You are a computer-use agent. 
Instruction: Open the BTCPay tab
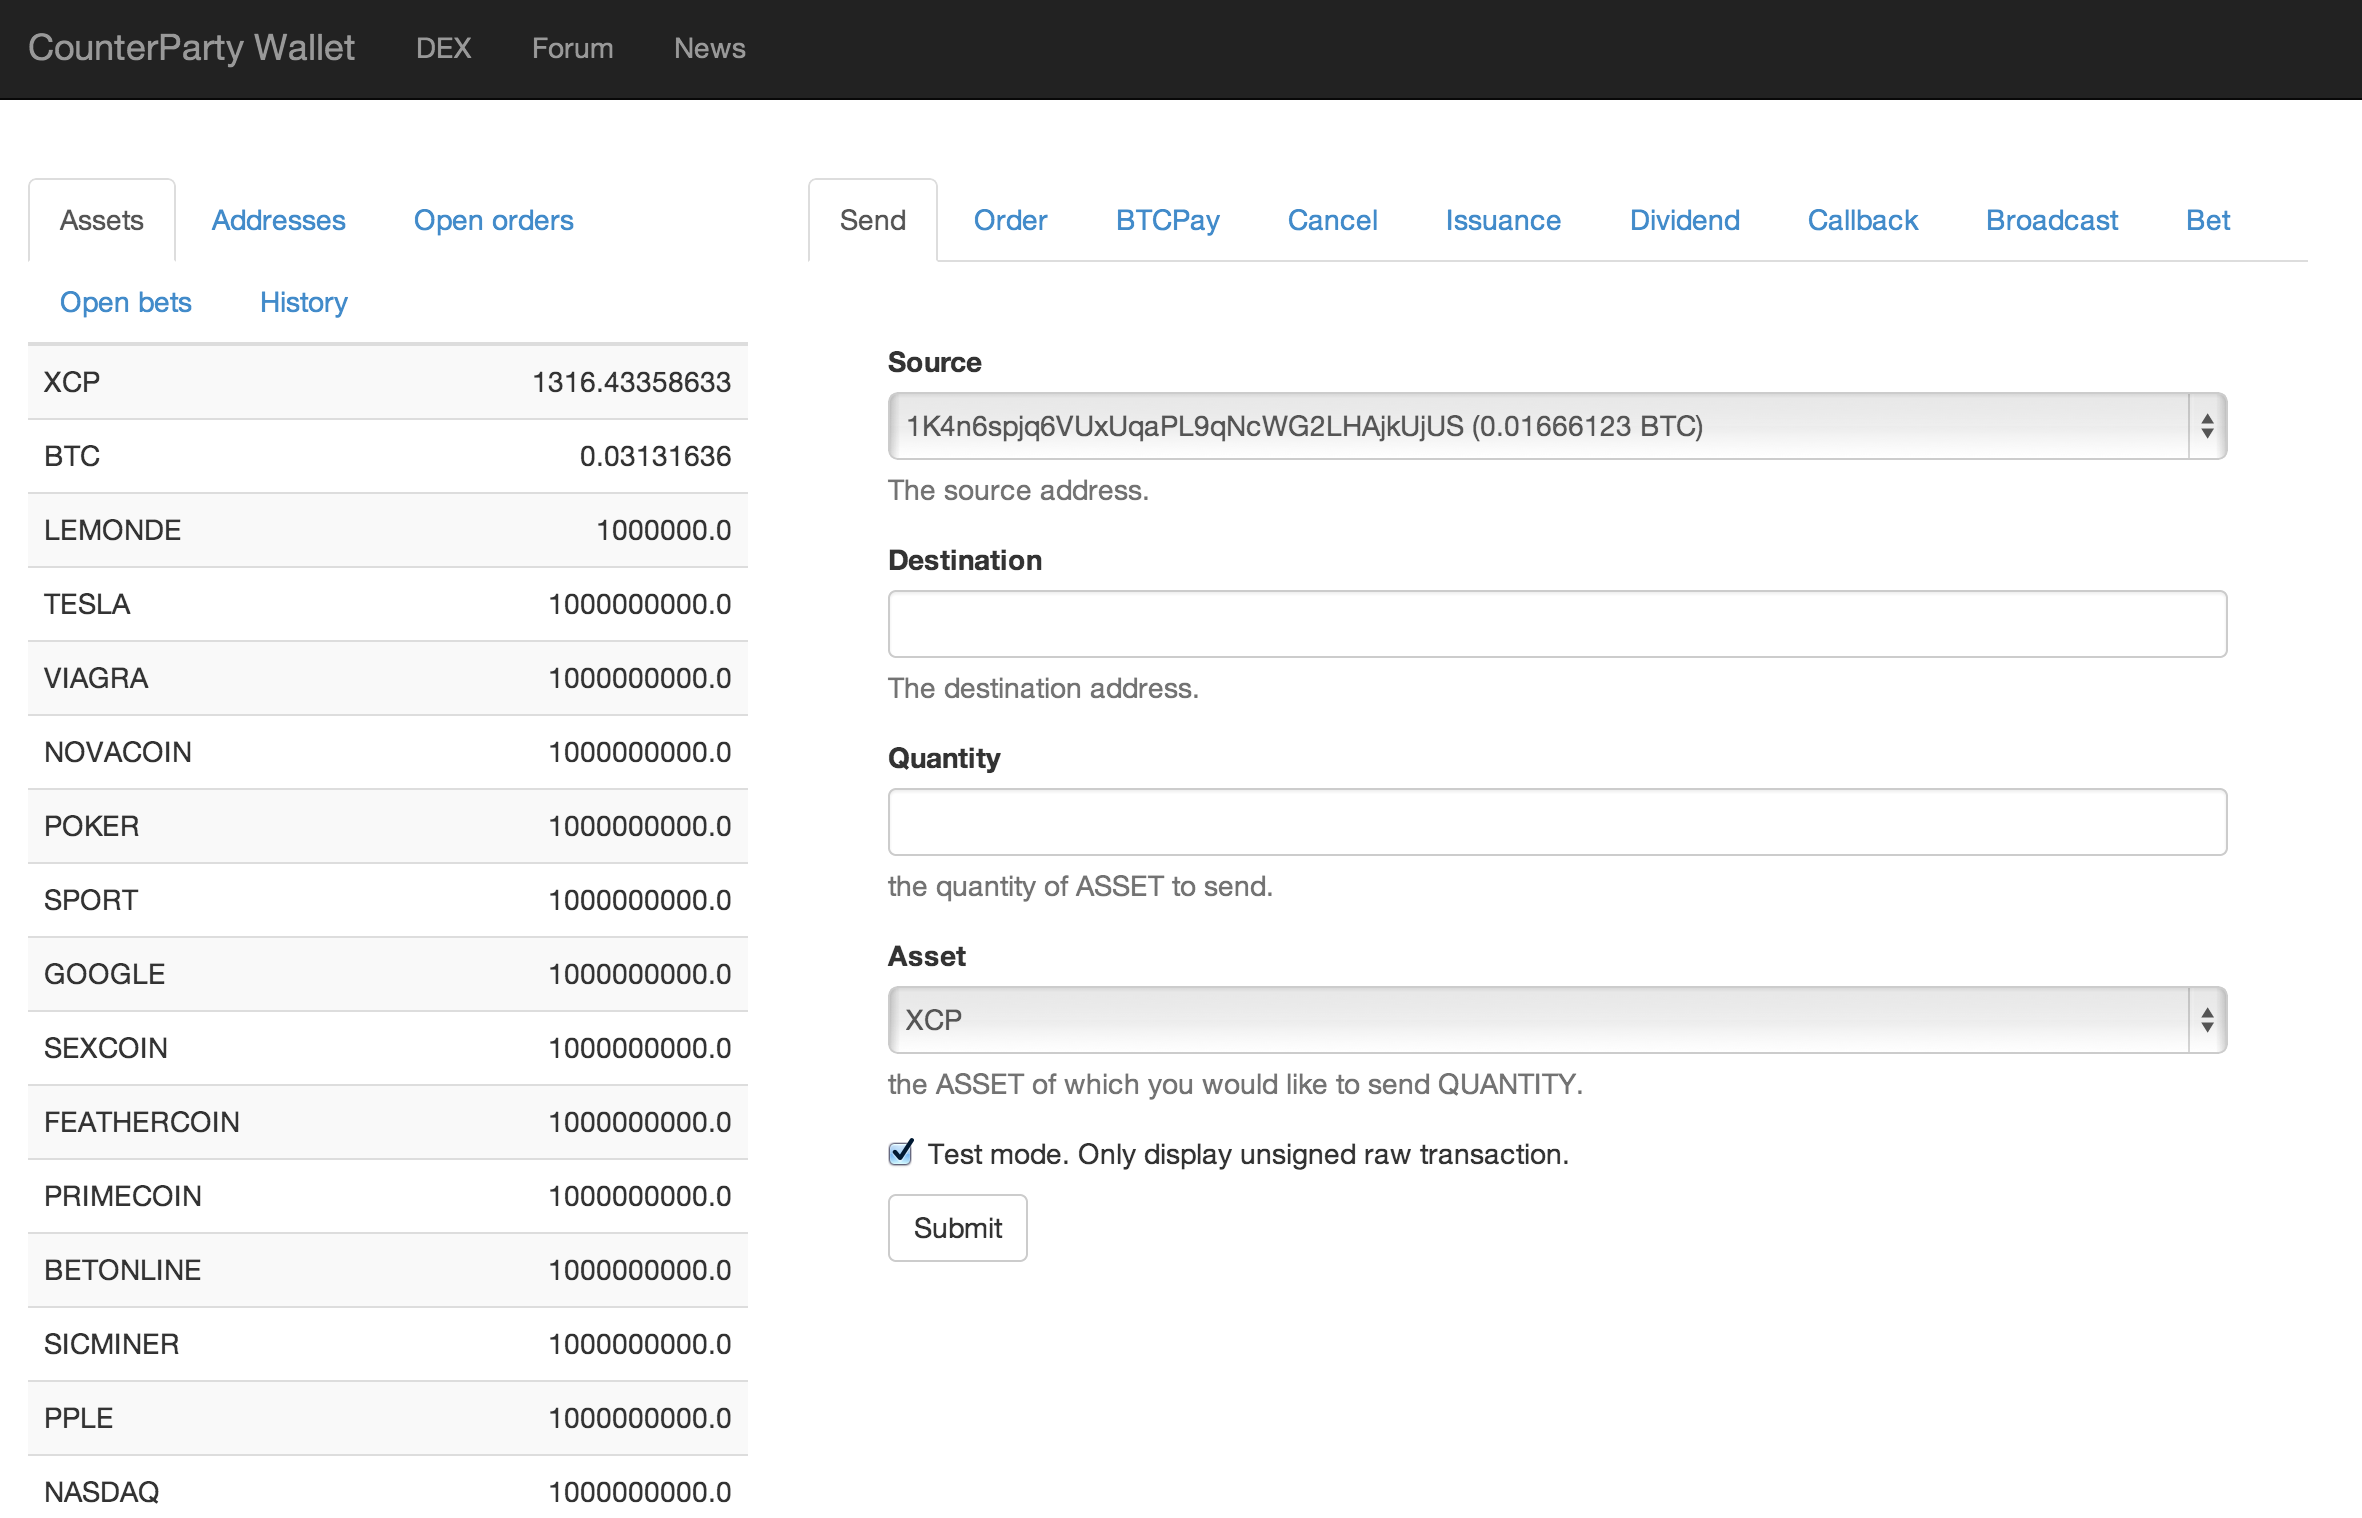point(1167,220)
